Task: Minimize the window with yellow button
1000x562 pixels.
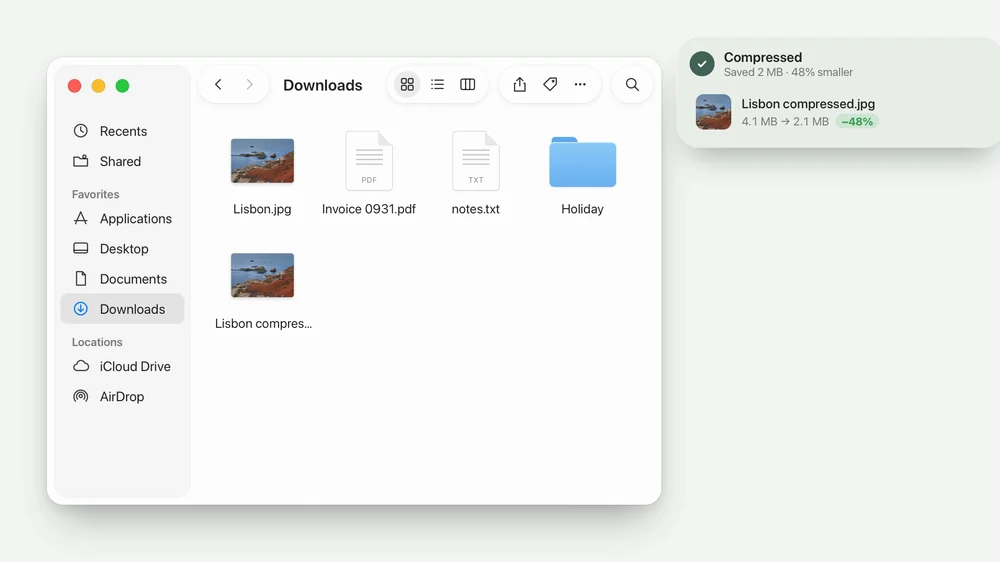Action: [98, 86]
